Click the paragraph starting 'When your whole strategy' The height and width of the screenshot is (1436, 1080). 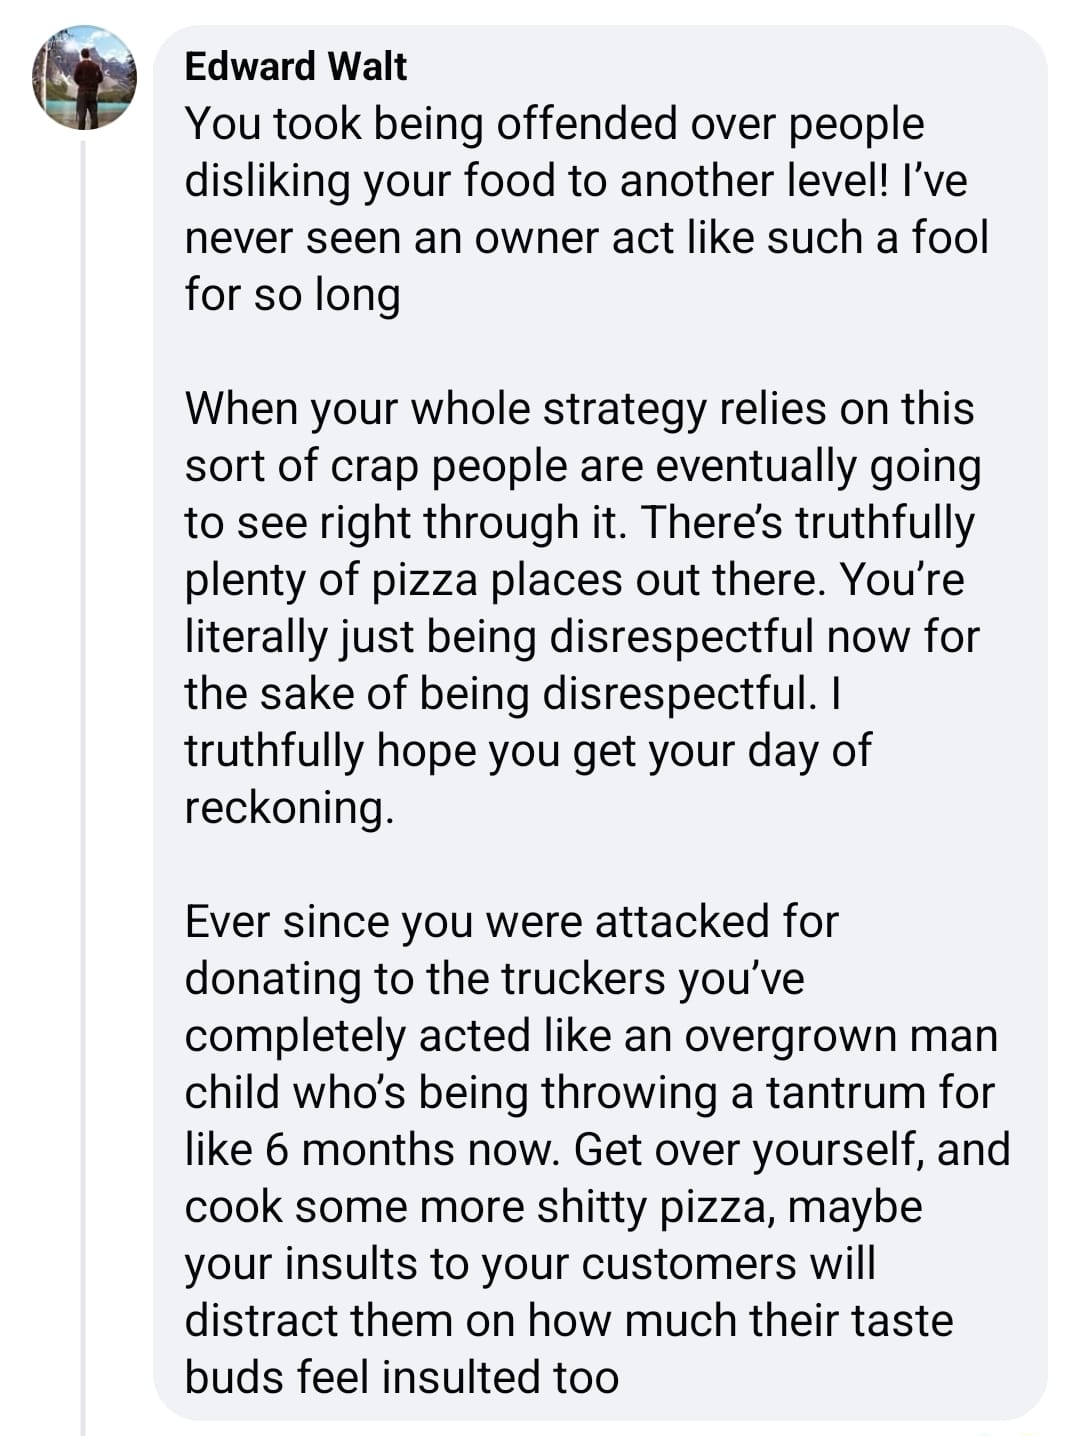pos(582,608)
